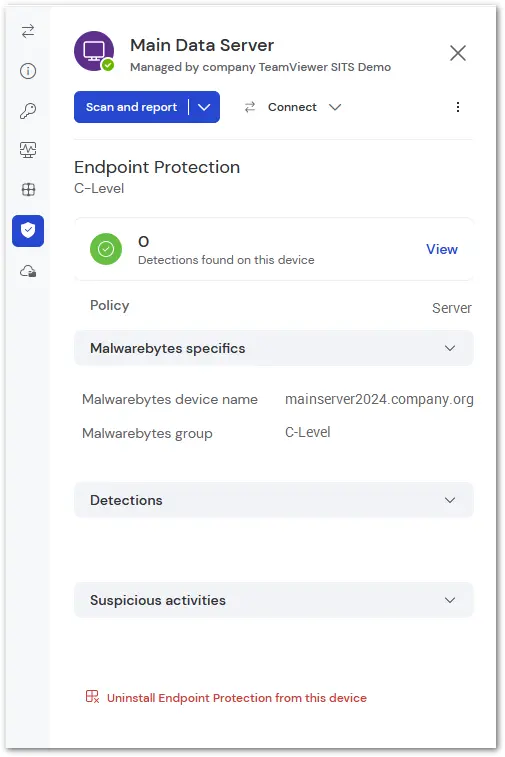The height and width of the screenshot is (757, 505).
Task: Click the Scan and report button
Action: click(x=131, y=107)
